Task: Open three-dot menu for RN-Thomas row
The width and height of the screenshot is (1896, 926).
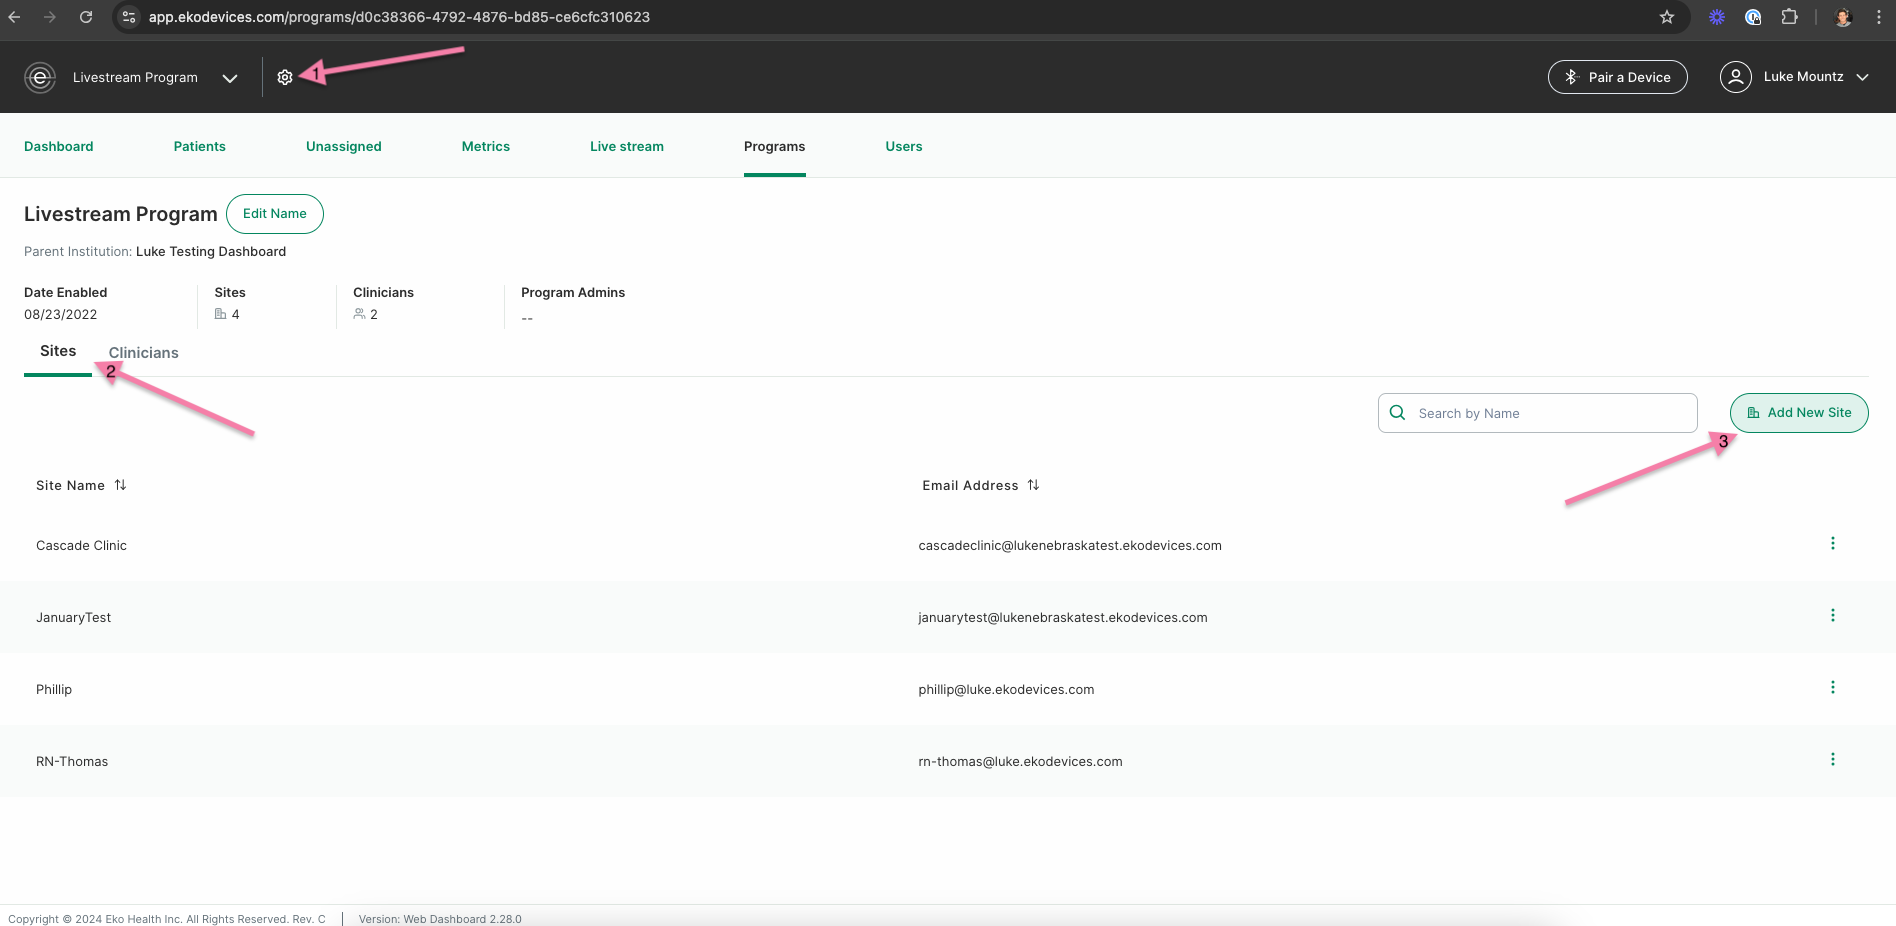Action: (x=1832, y=759)
